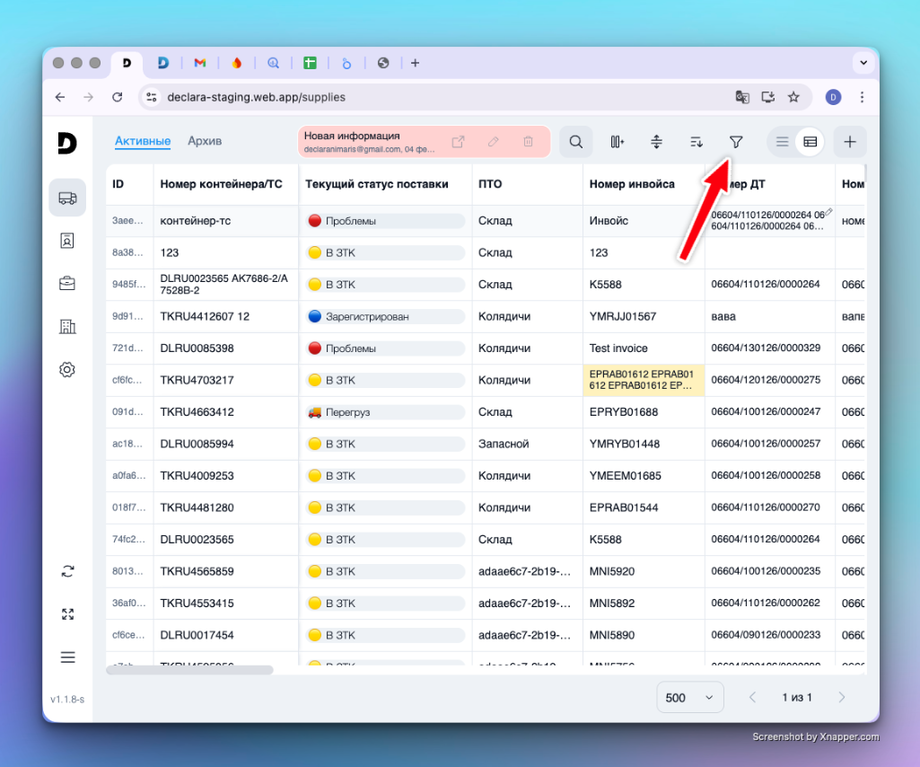Click the horizontal table scrollbar
The width and height of the screenshot is (920, 767).
[190, 670]
